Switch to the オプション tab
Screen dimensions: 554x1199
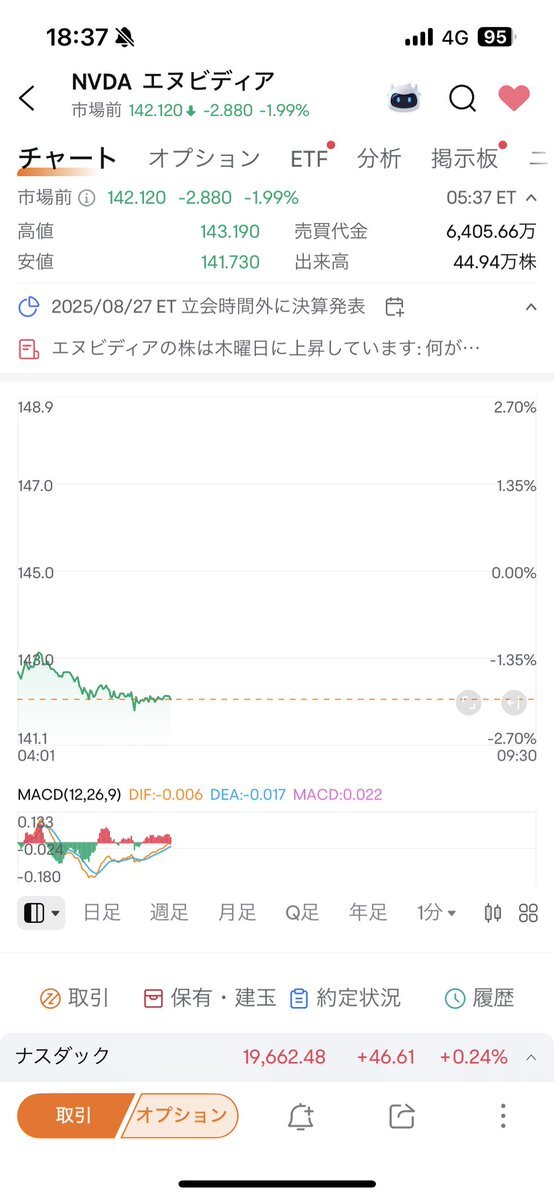tap(204, 158)
